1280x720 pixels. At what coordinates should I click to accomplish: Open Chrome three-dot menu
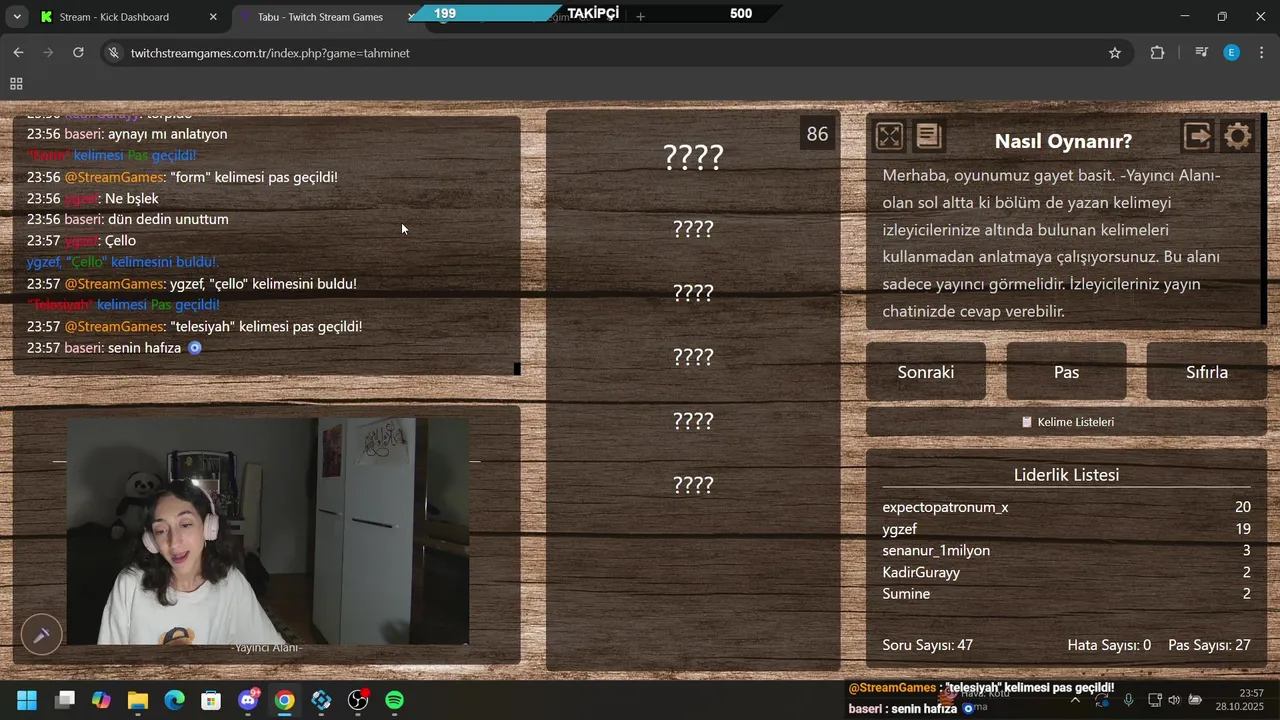[x=1262, y=53]
